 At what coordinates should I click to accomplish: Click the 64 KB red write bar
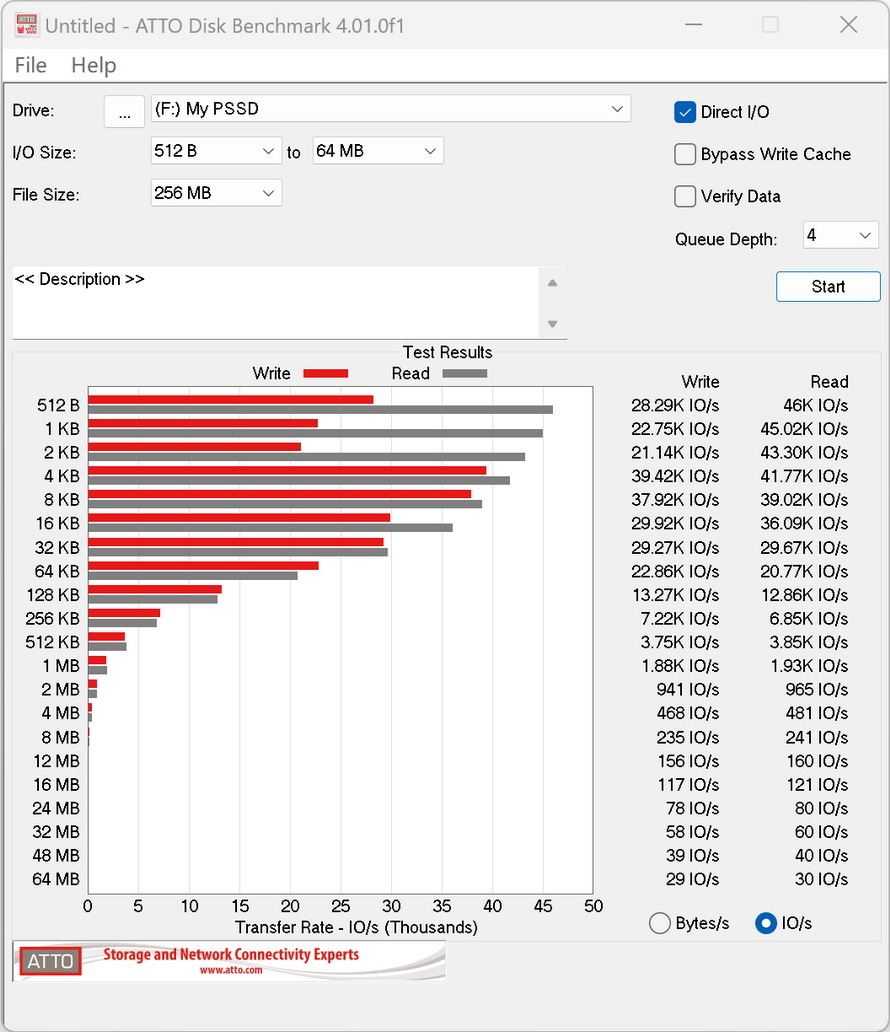tap(203, 565)
